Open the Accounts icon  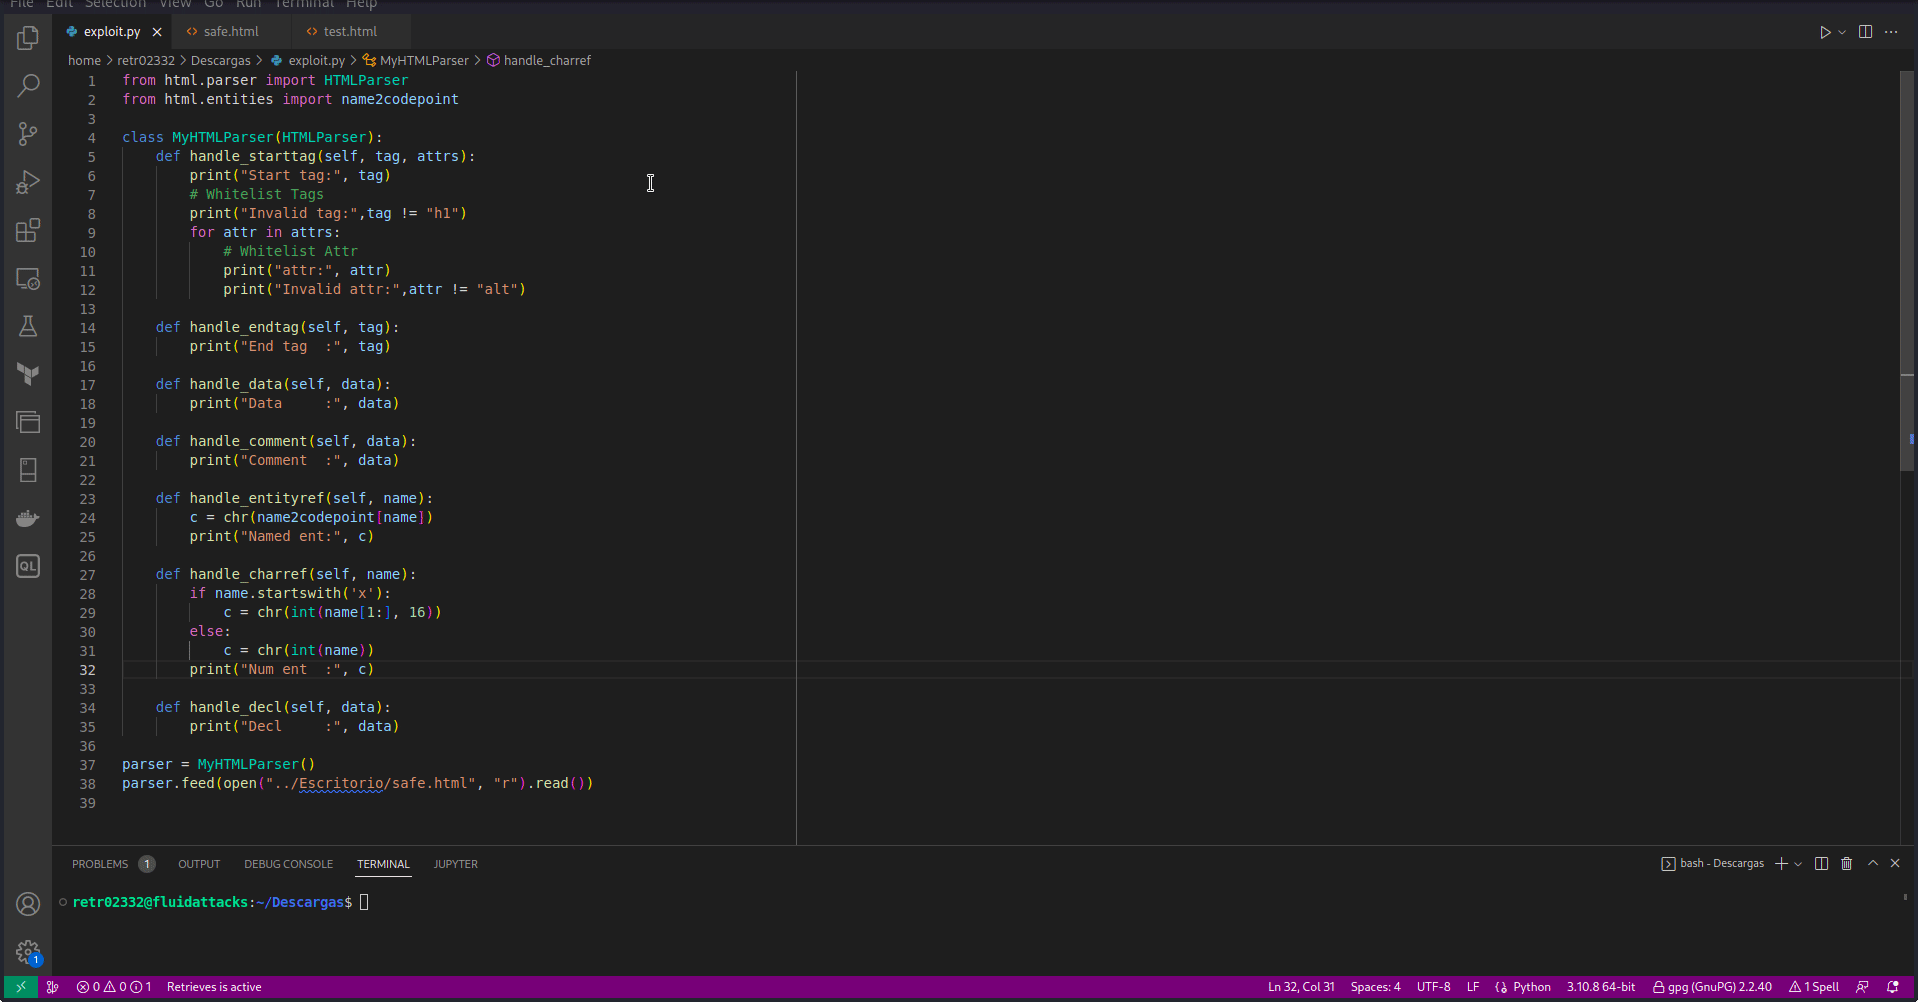28,904
